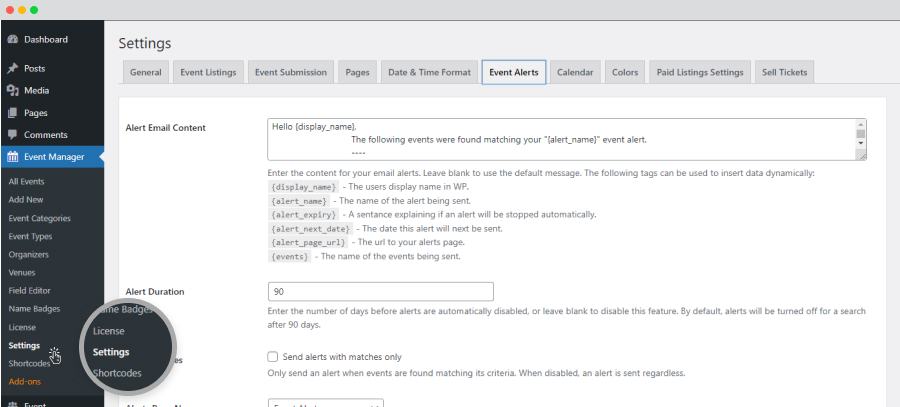Click the Pages icon in sidebar
Viewport: 900px width, 407px height.
click(12, 113)
